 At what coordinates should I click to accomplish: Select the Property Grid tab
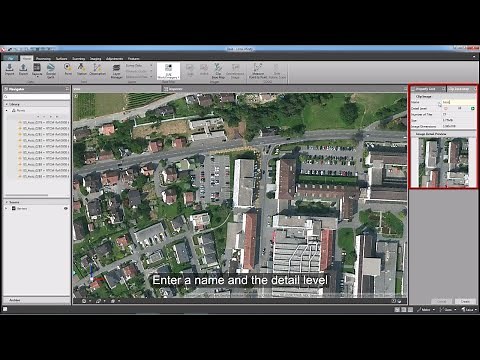tap(425, 89)
